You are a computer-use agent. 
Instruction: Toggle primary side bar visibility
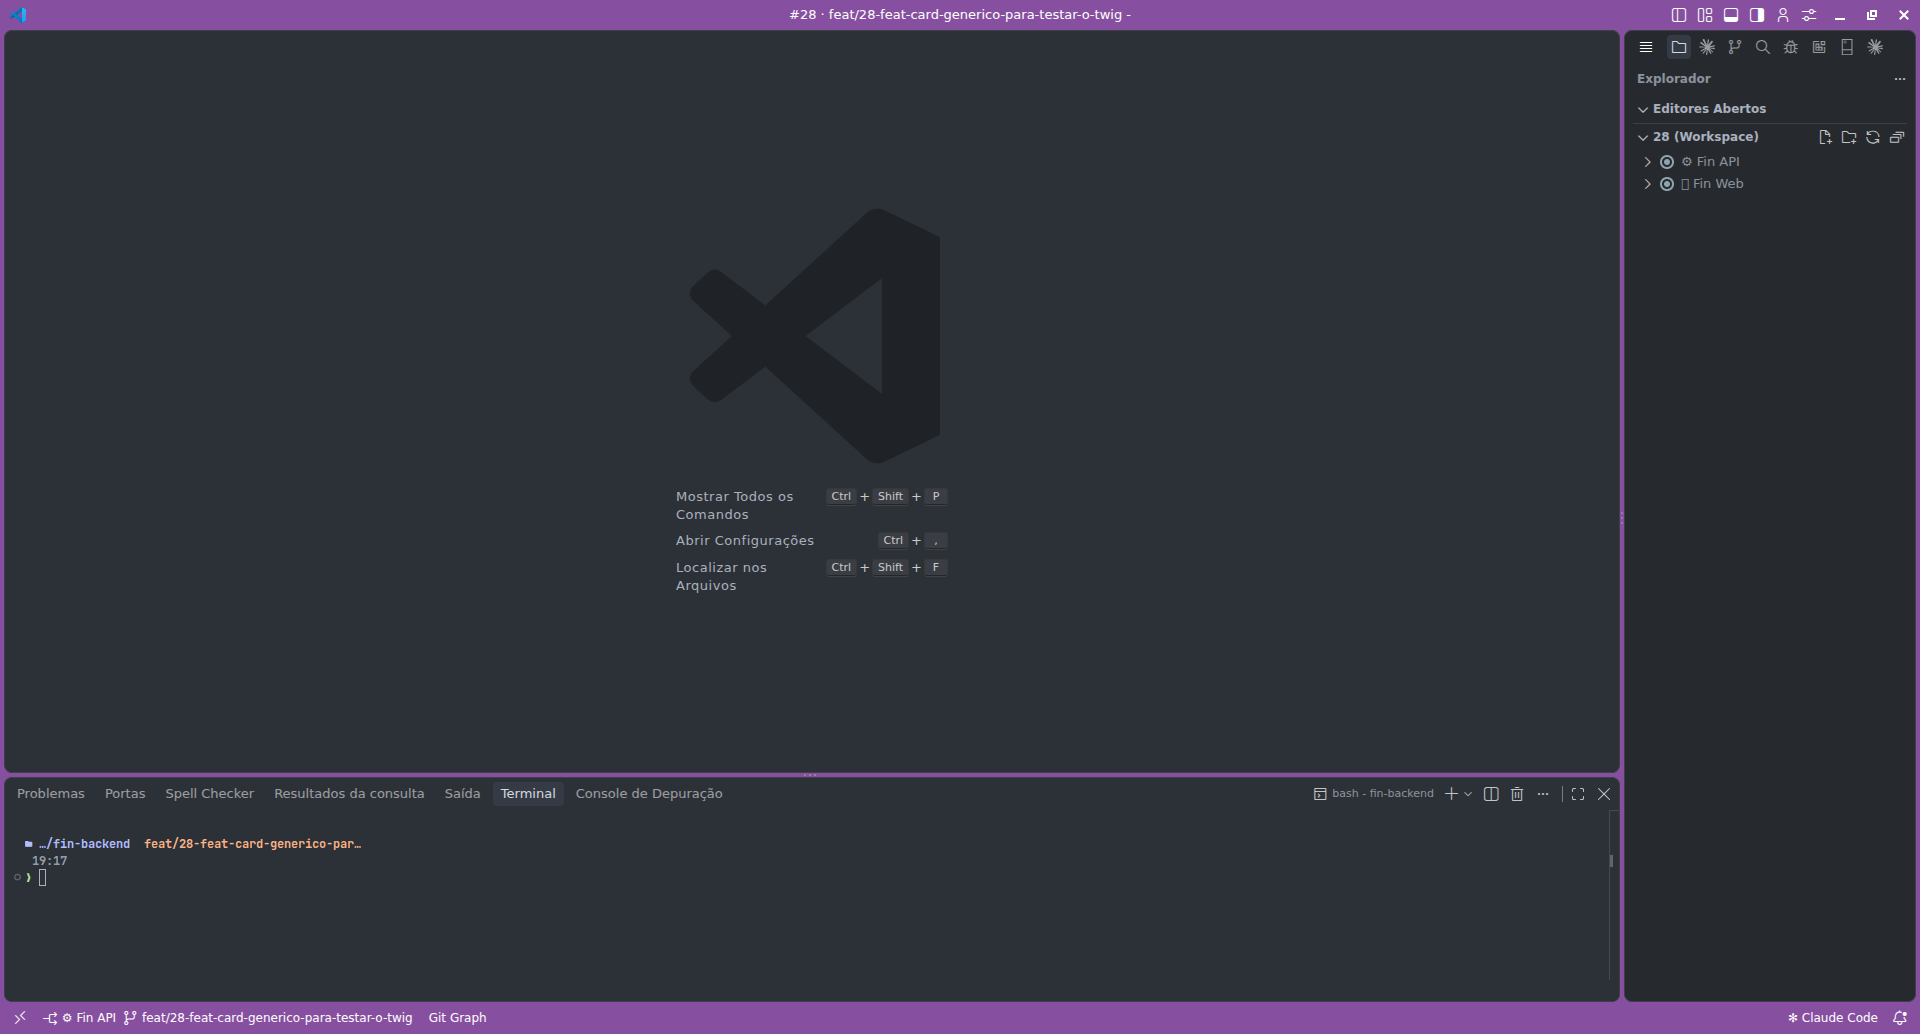[x=1679, y=15]
